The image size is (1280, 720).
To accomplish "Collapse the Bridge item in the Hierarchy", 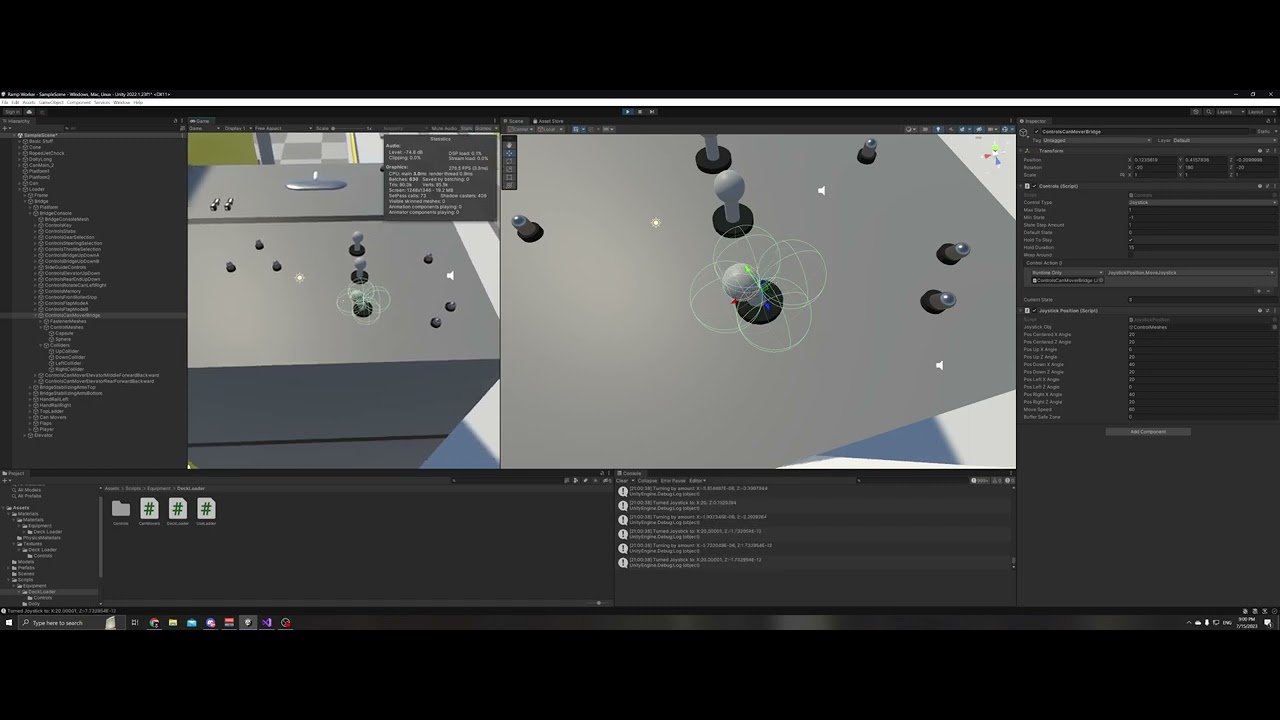I will (x=26, y=199).
